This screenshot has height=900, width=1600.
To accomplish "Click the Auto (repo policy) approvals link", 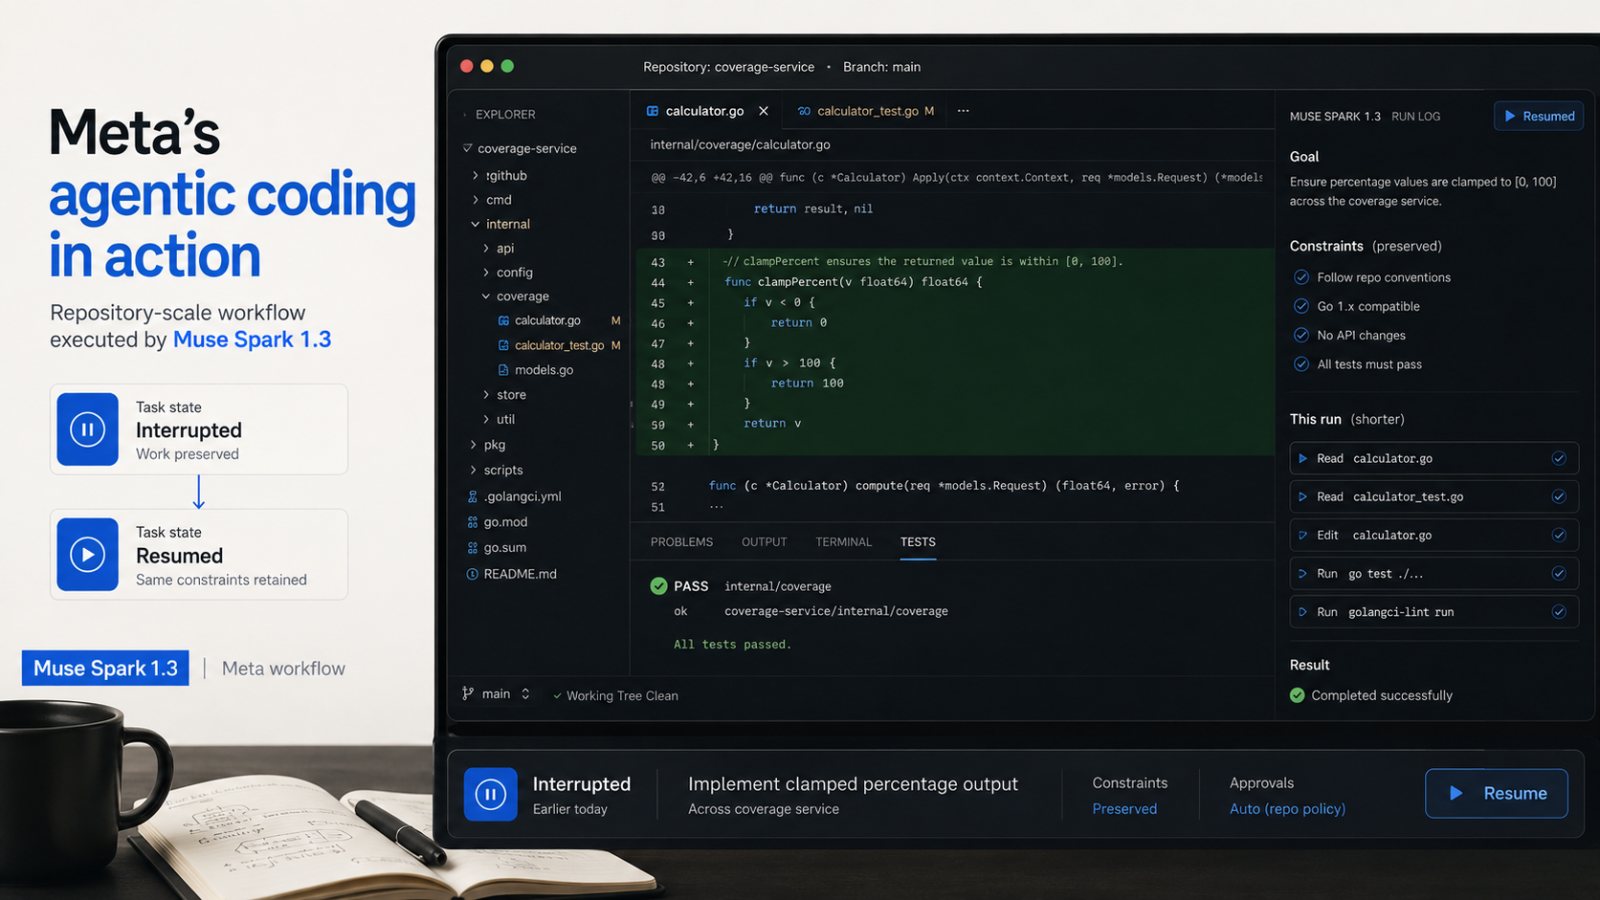I will click(1287, 809).
